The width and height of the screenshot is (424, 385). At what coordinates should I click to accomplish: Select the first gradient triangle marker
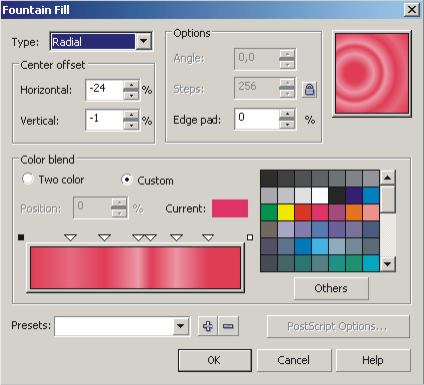coord(71,237)
